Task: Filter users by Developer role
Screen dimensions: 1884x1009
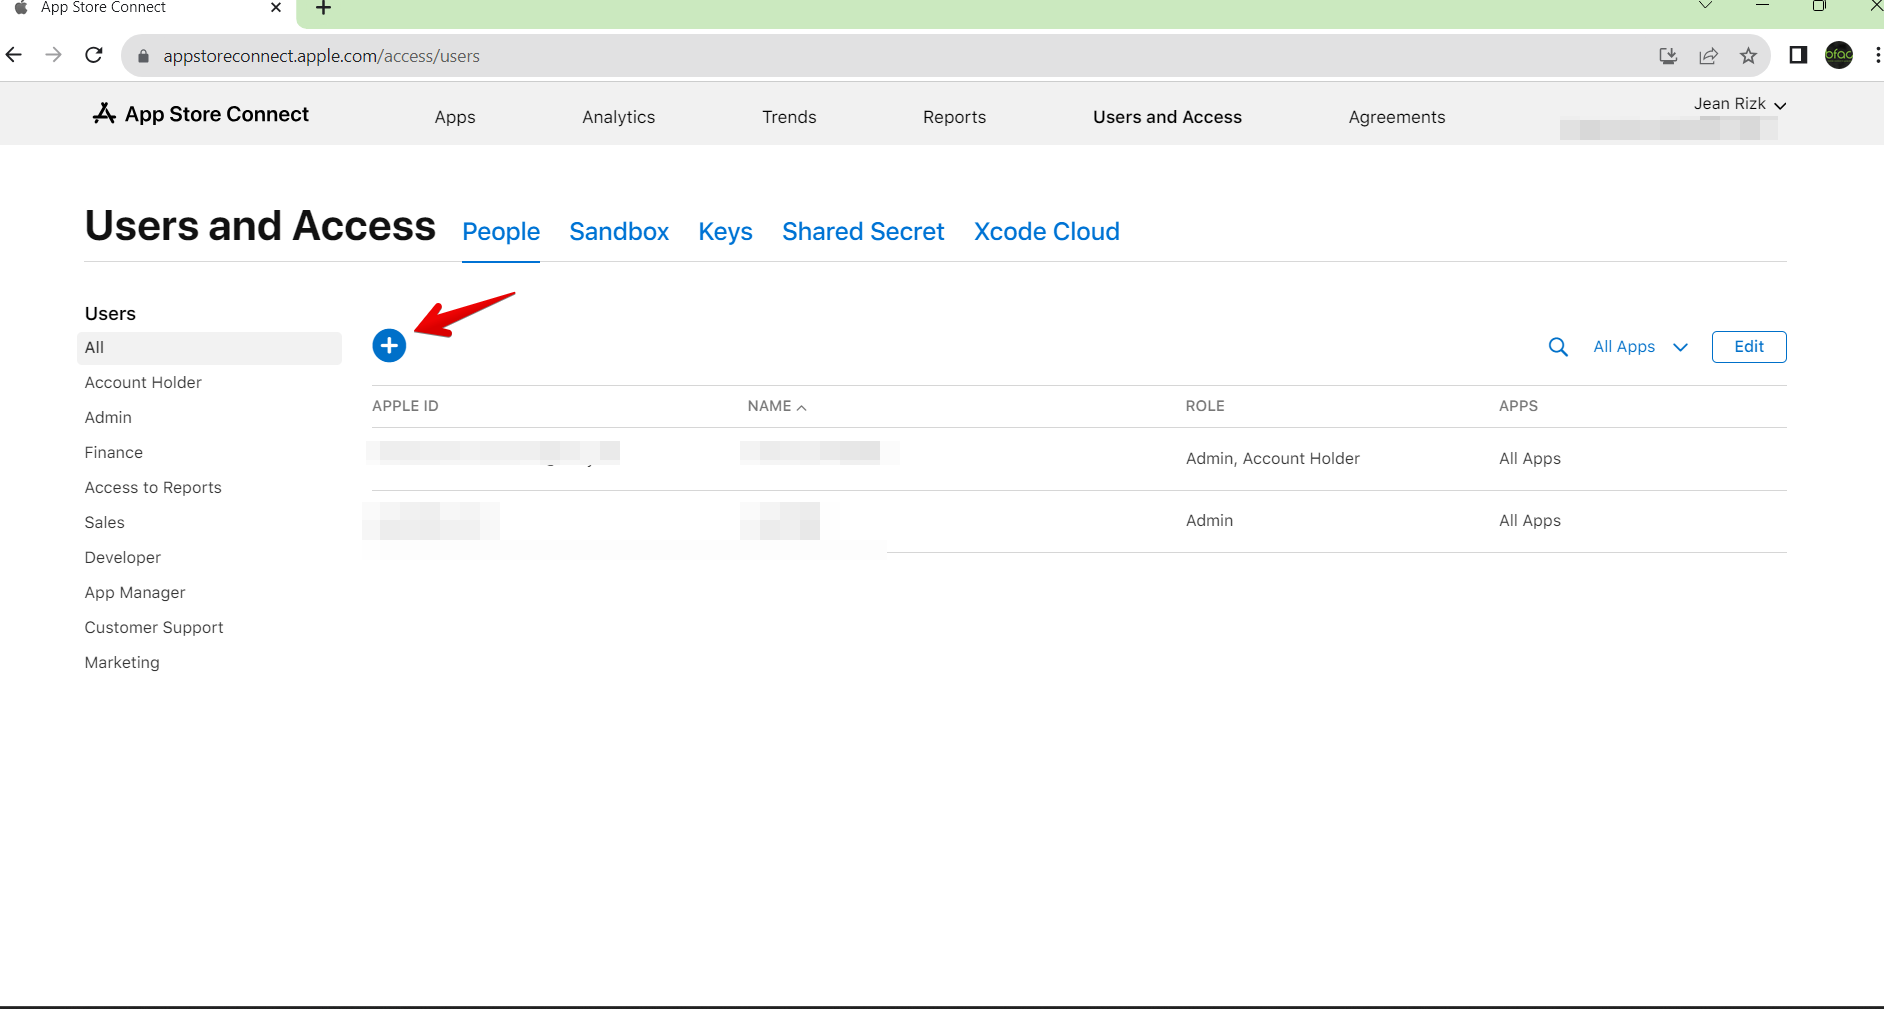Action: tap(123, 557)
